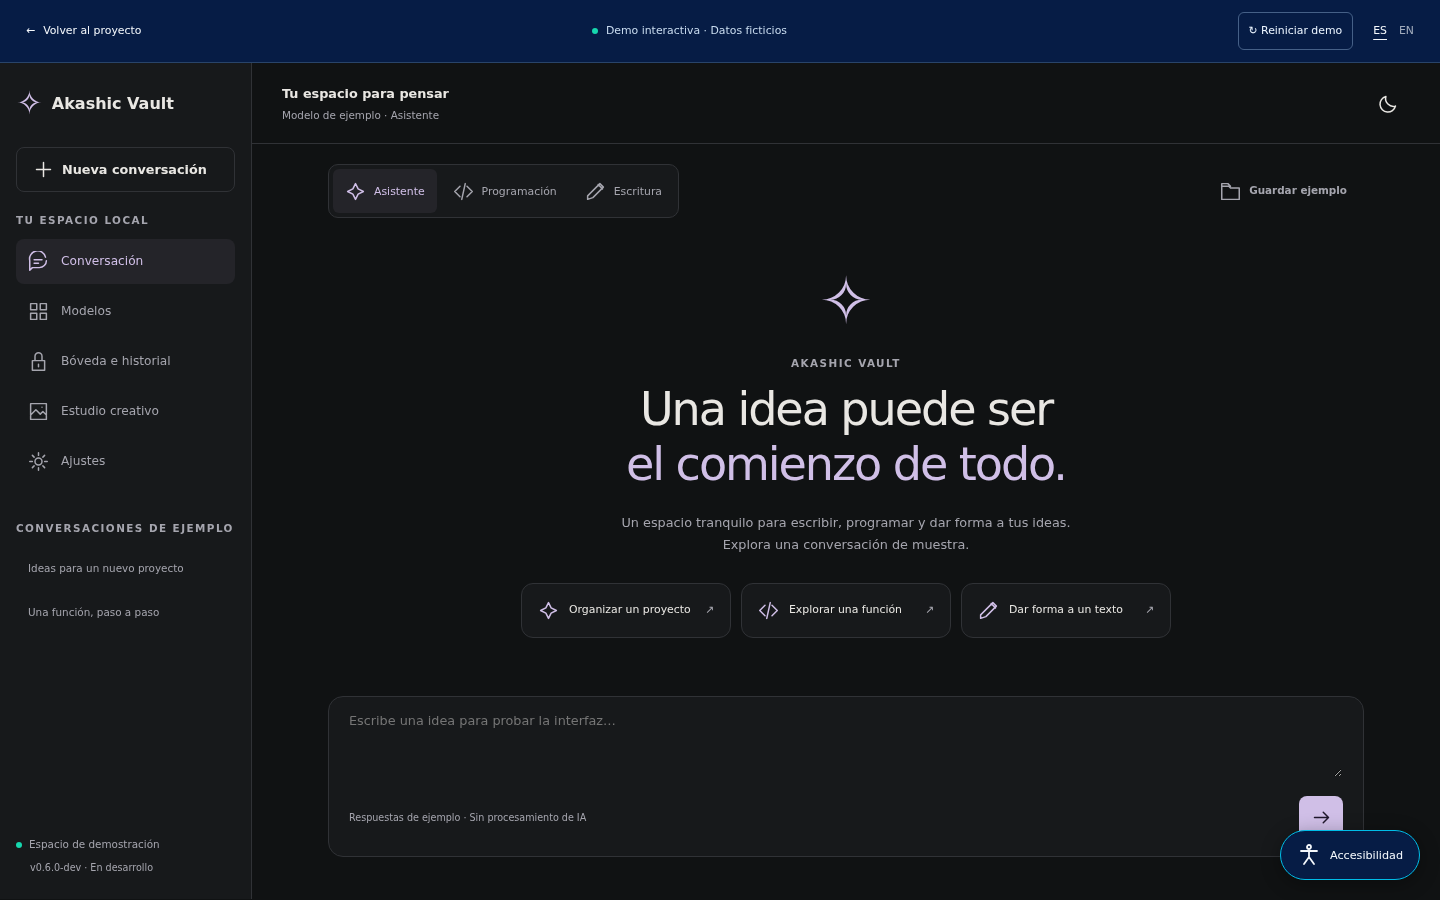Screen dimensions: 1440x900
Task: Open the Modelos section label
Action: 86,311
